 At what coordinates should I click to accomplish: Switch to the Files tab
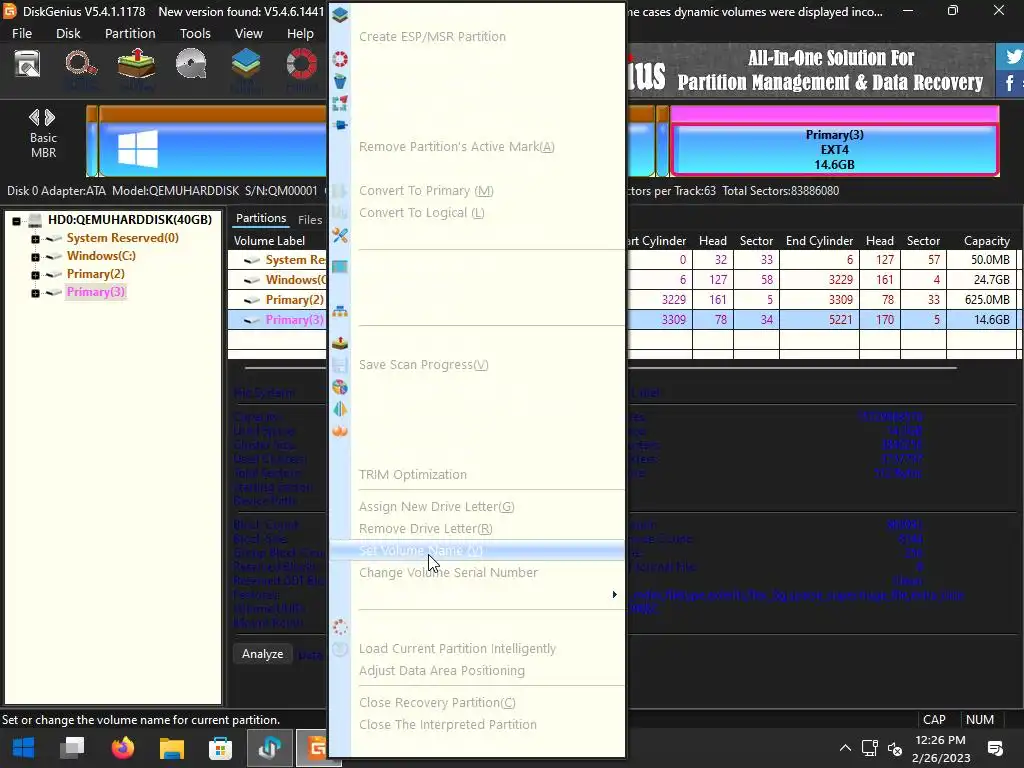coord(310,219)
